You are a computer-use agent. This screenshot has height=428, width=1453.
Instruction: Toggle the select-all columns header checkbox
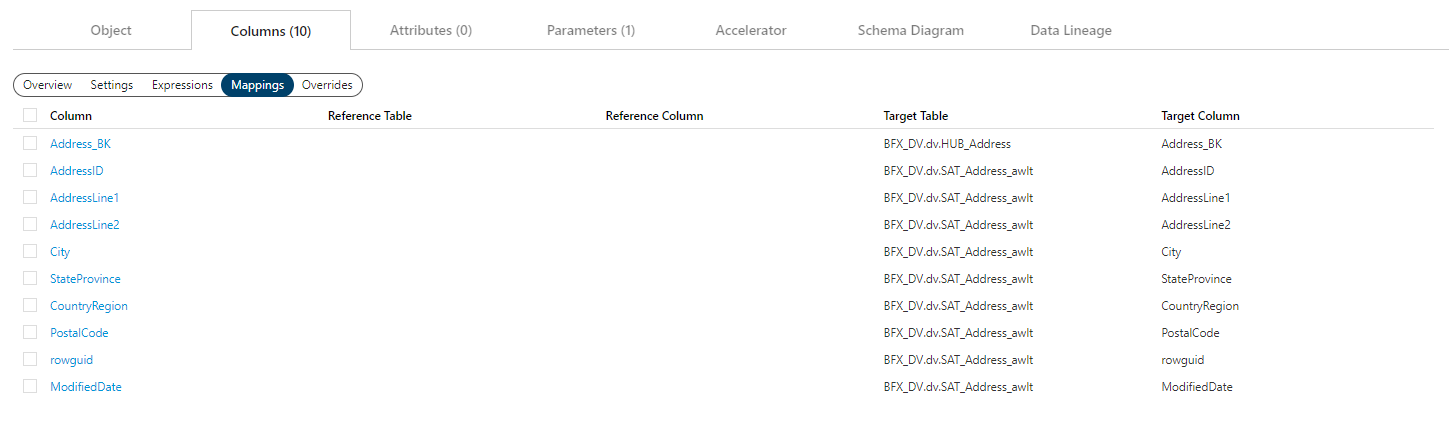pos(30,115)
